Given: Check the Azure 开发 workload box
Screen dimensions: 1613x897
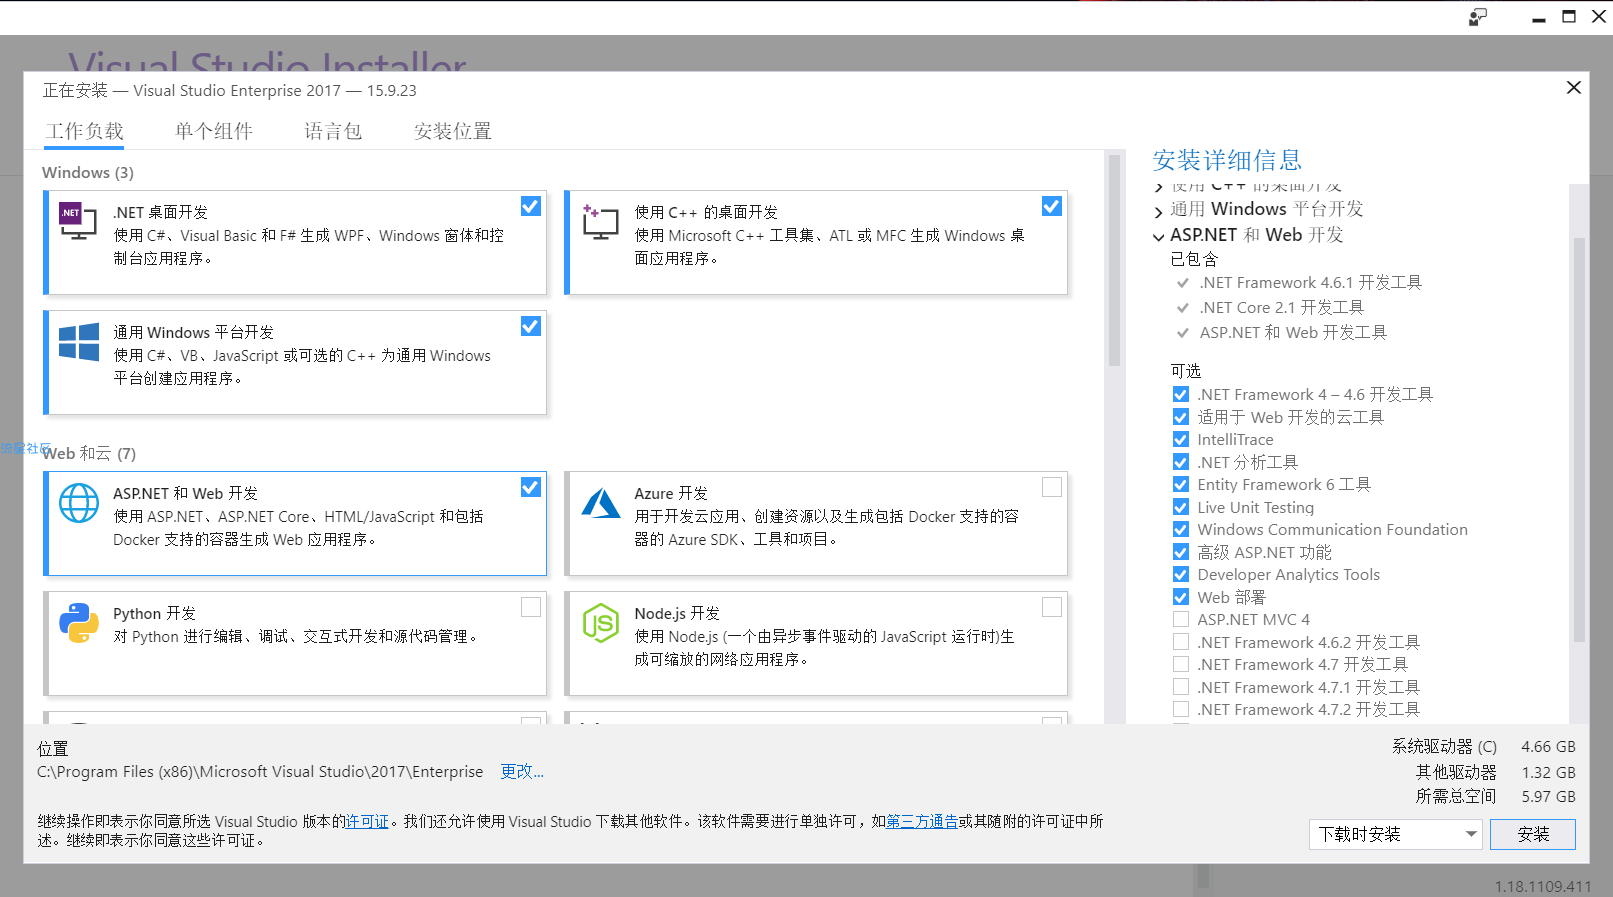Looking at the screenshot, I should tap(1052, 487).
